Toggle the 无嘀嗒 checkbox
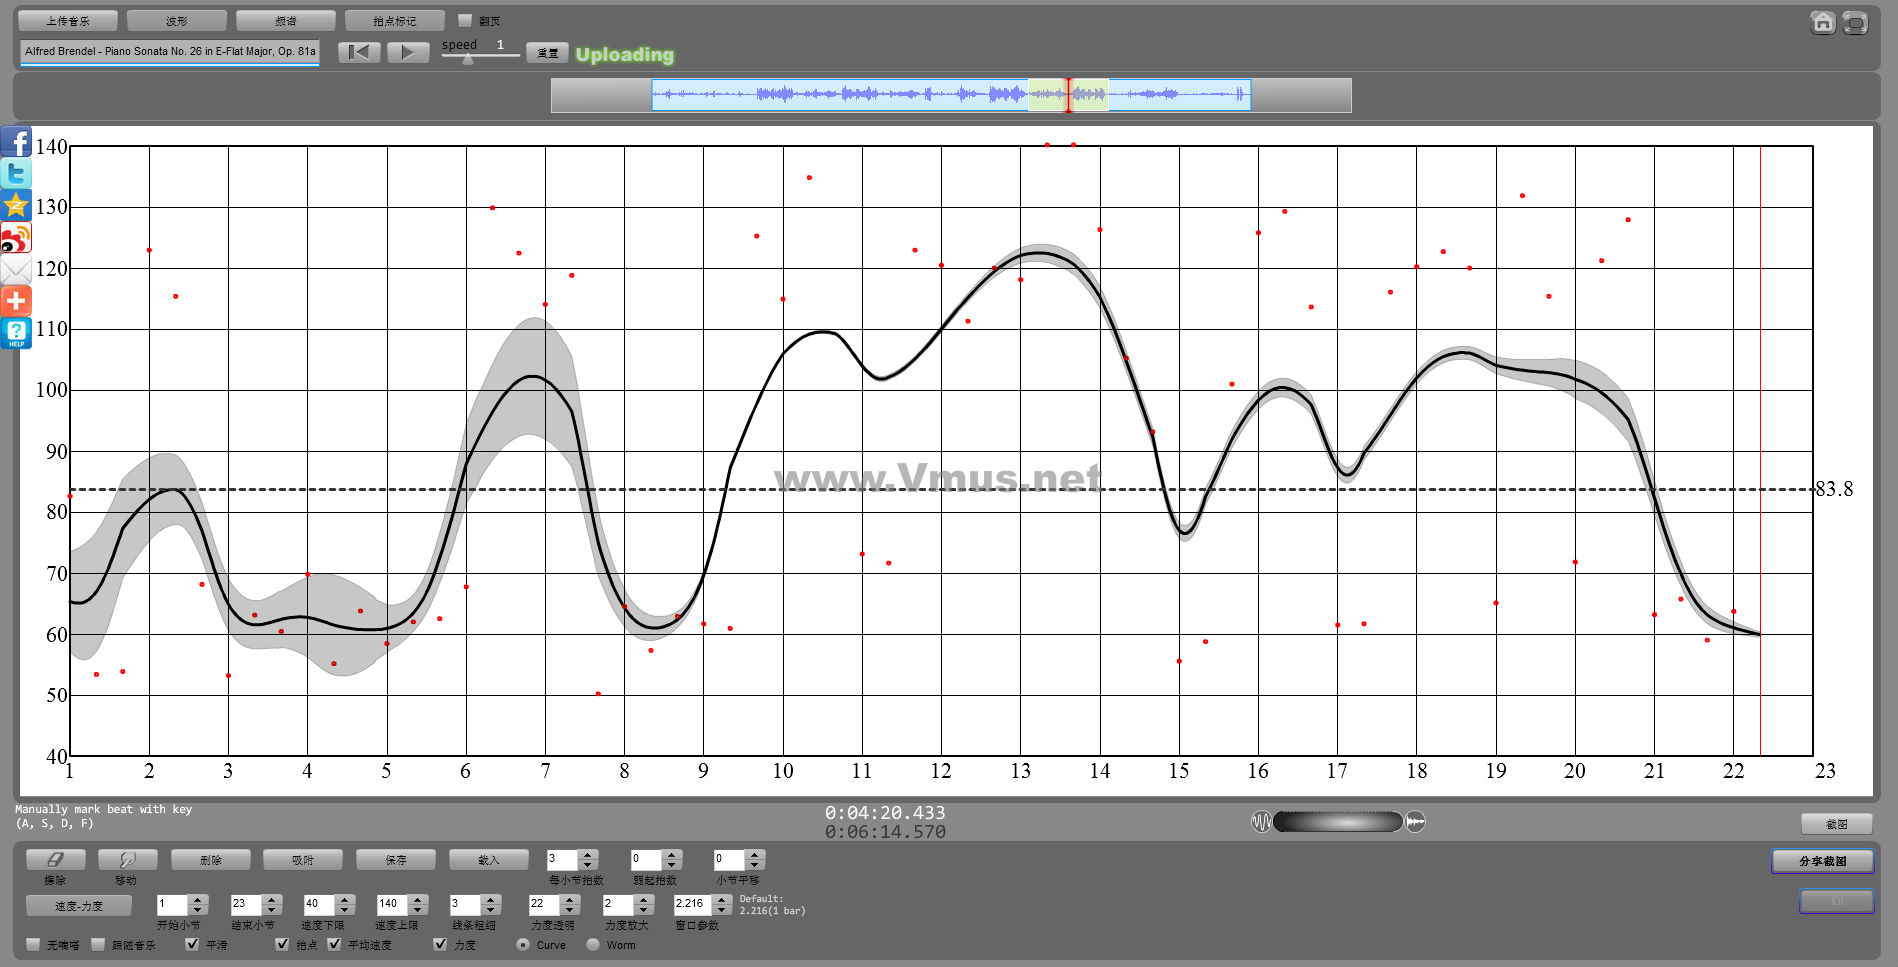Screen dimensions: 1898x967 click(x=33, y=944)
